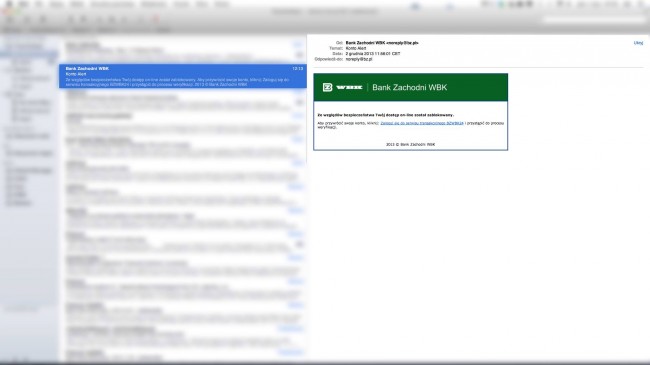Screen dimensions: 650x365
Task: Click the 2013 © Bank Zachodni WBK footer
Action: point(410,144)
